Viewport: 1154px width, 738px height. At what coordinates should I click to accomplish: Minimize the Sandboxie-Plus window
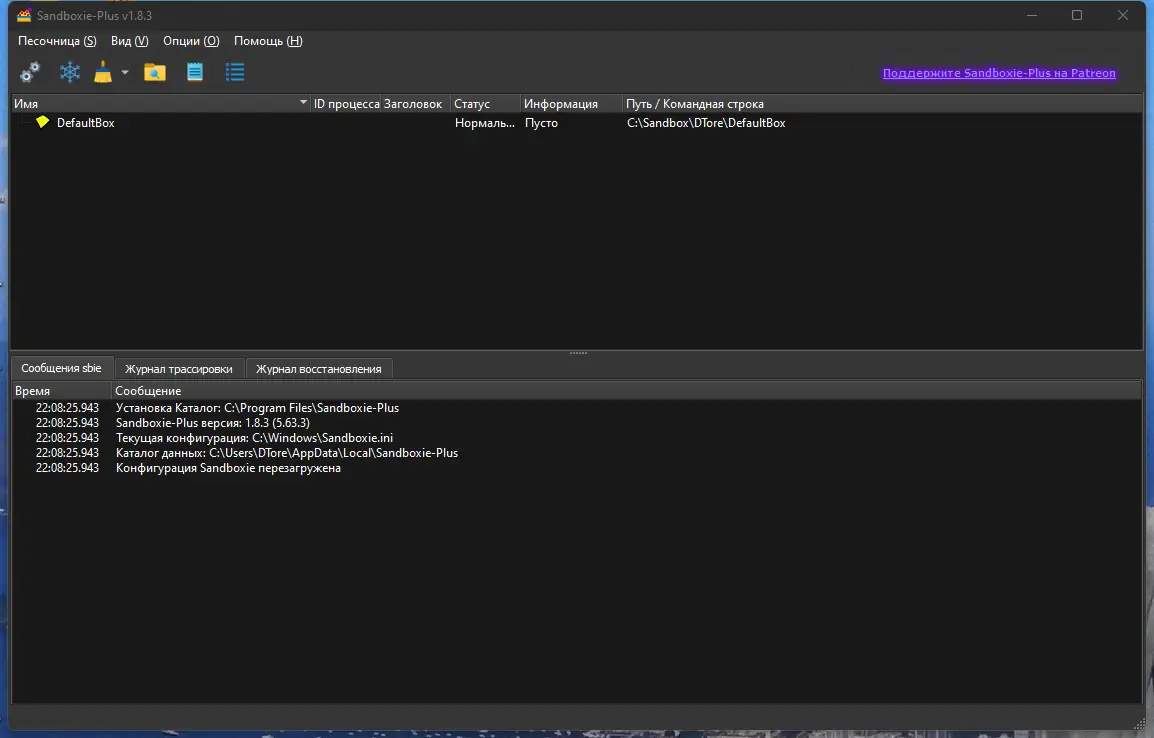tap(1032, 15)
